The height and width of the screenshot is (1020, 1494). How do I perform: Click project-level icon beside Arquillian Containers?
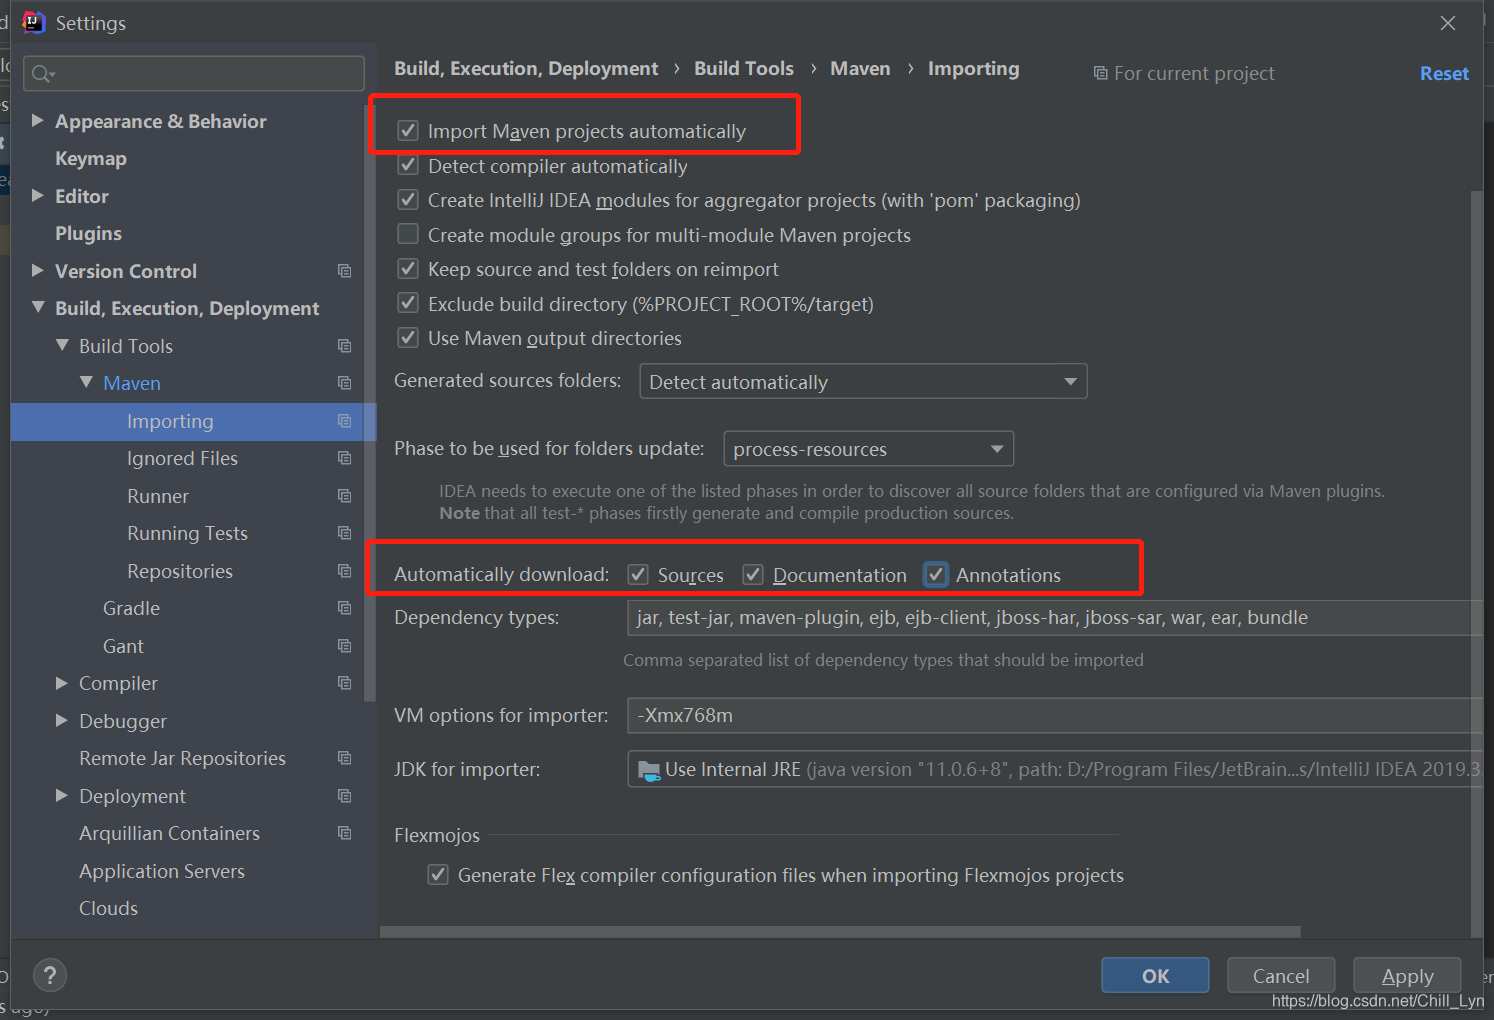click(x=344, y=833)
